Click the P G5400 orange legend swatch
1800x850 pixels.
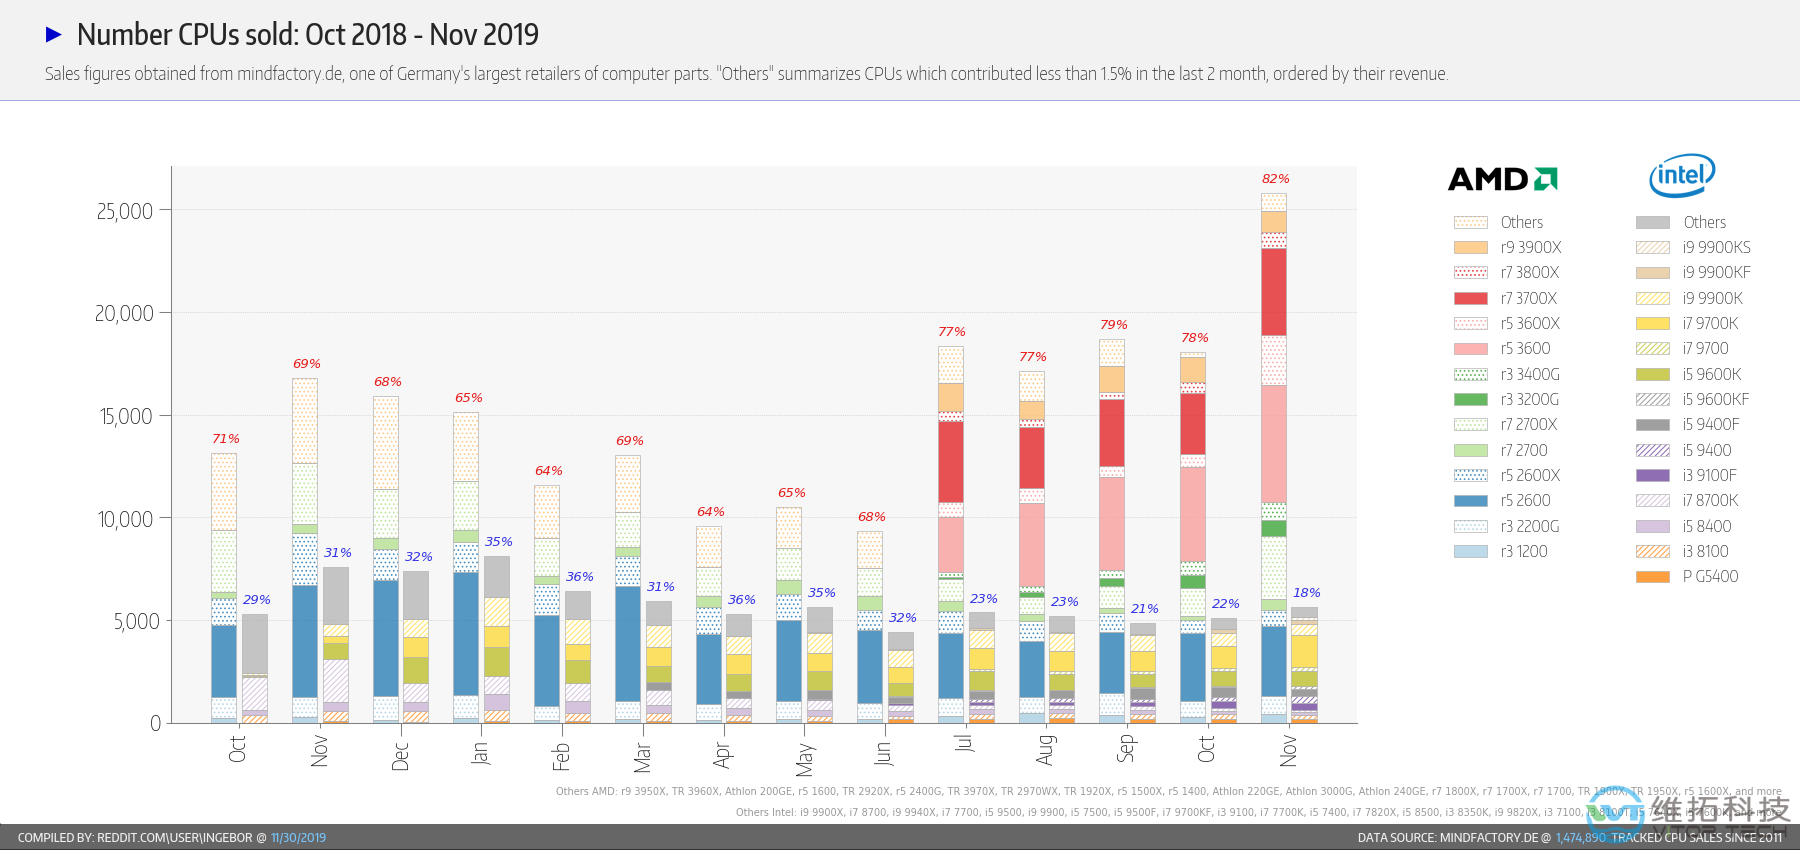(x=1653, y=576)
